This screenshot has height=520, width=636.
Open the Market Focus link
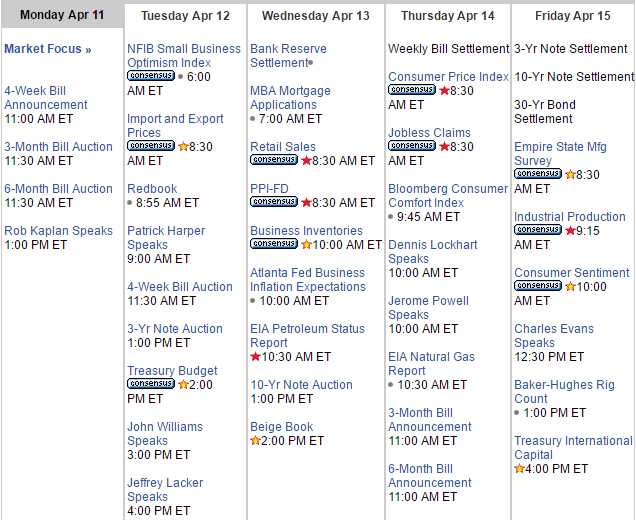(47, 49)
